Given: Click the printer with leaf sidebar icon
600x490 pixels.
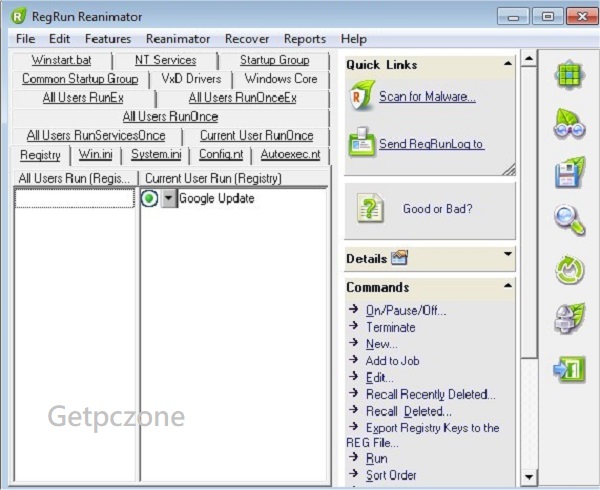Looking at the screenshot, I should 570,318.
